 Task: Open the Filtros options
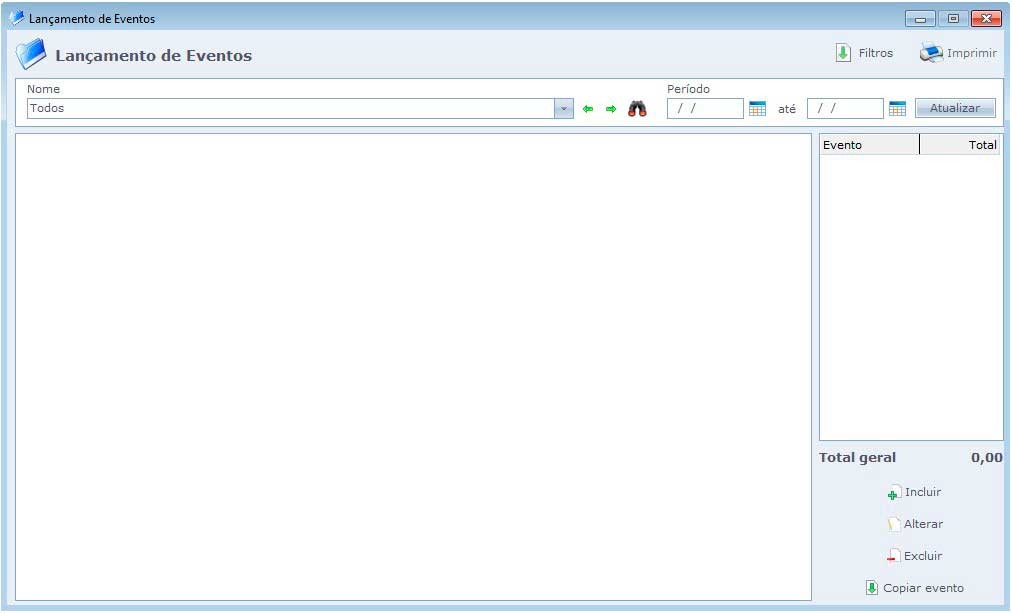864,53
